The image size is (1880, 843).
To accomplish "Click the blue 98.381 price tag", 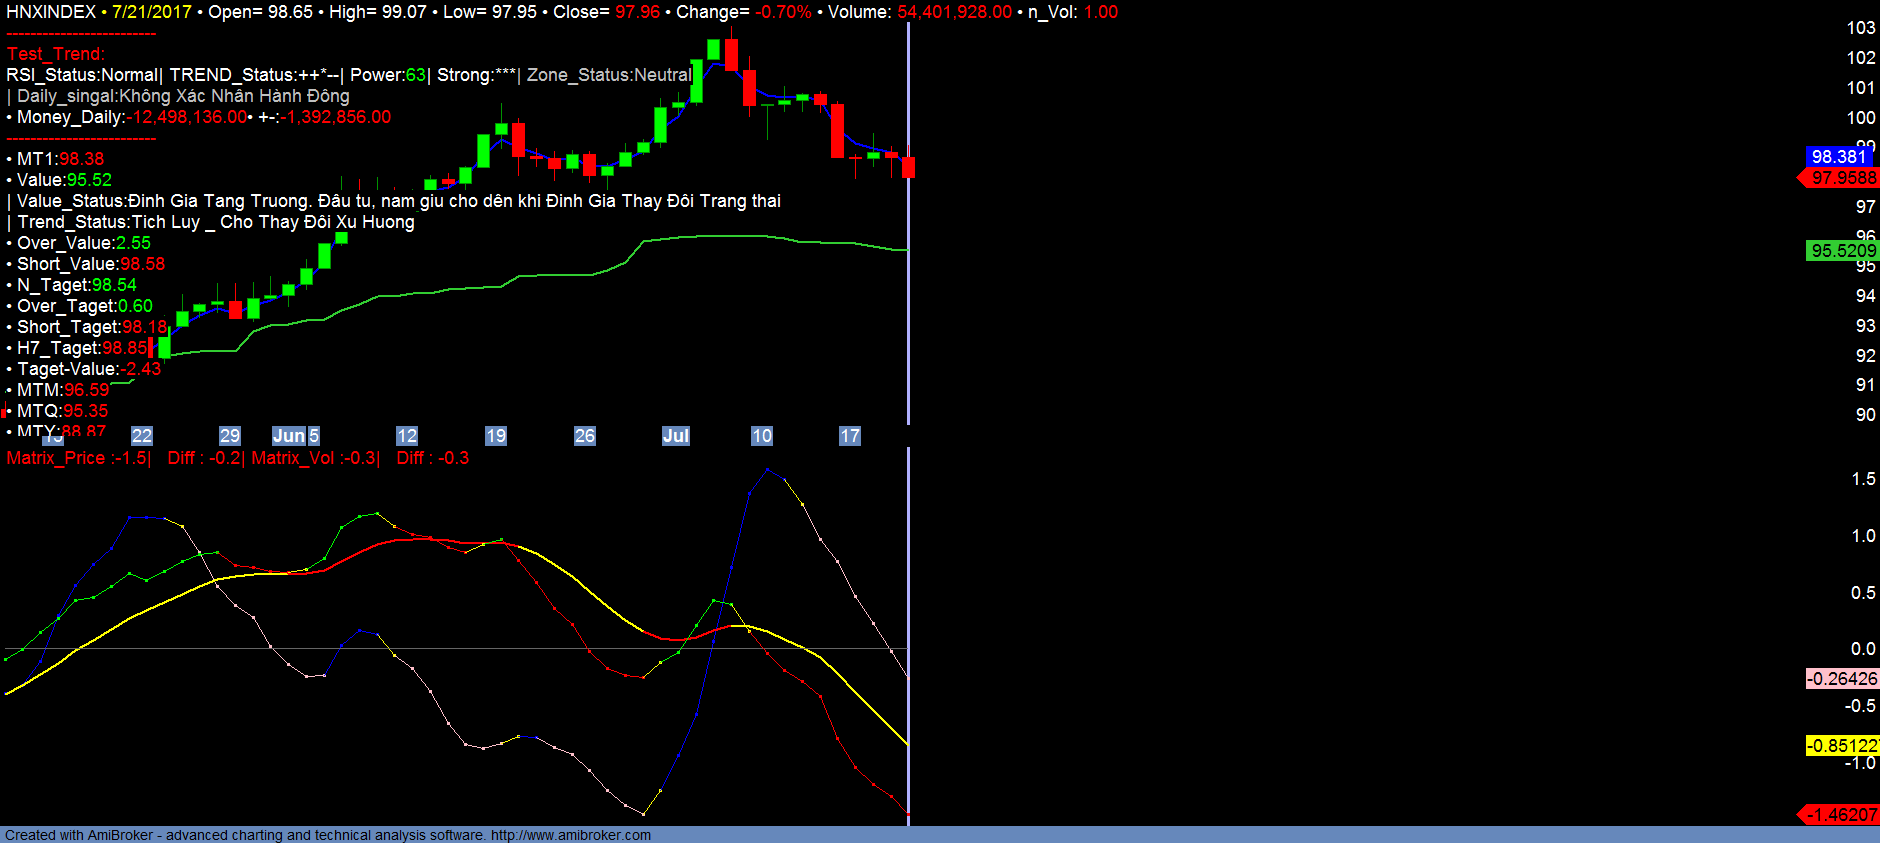I will click(1839, 157).
